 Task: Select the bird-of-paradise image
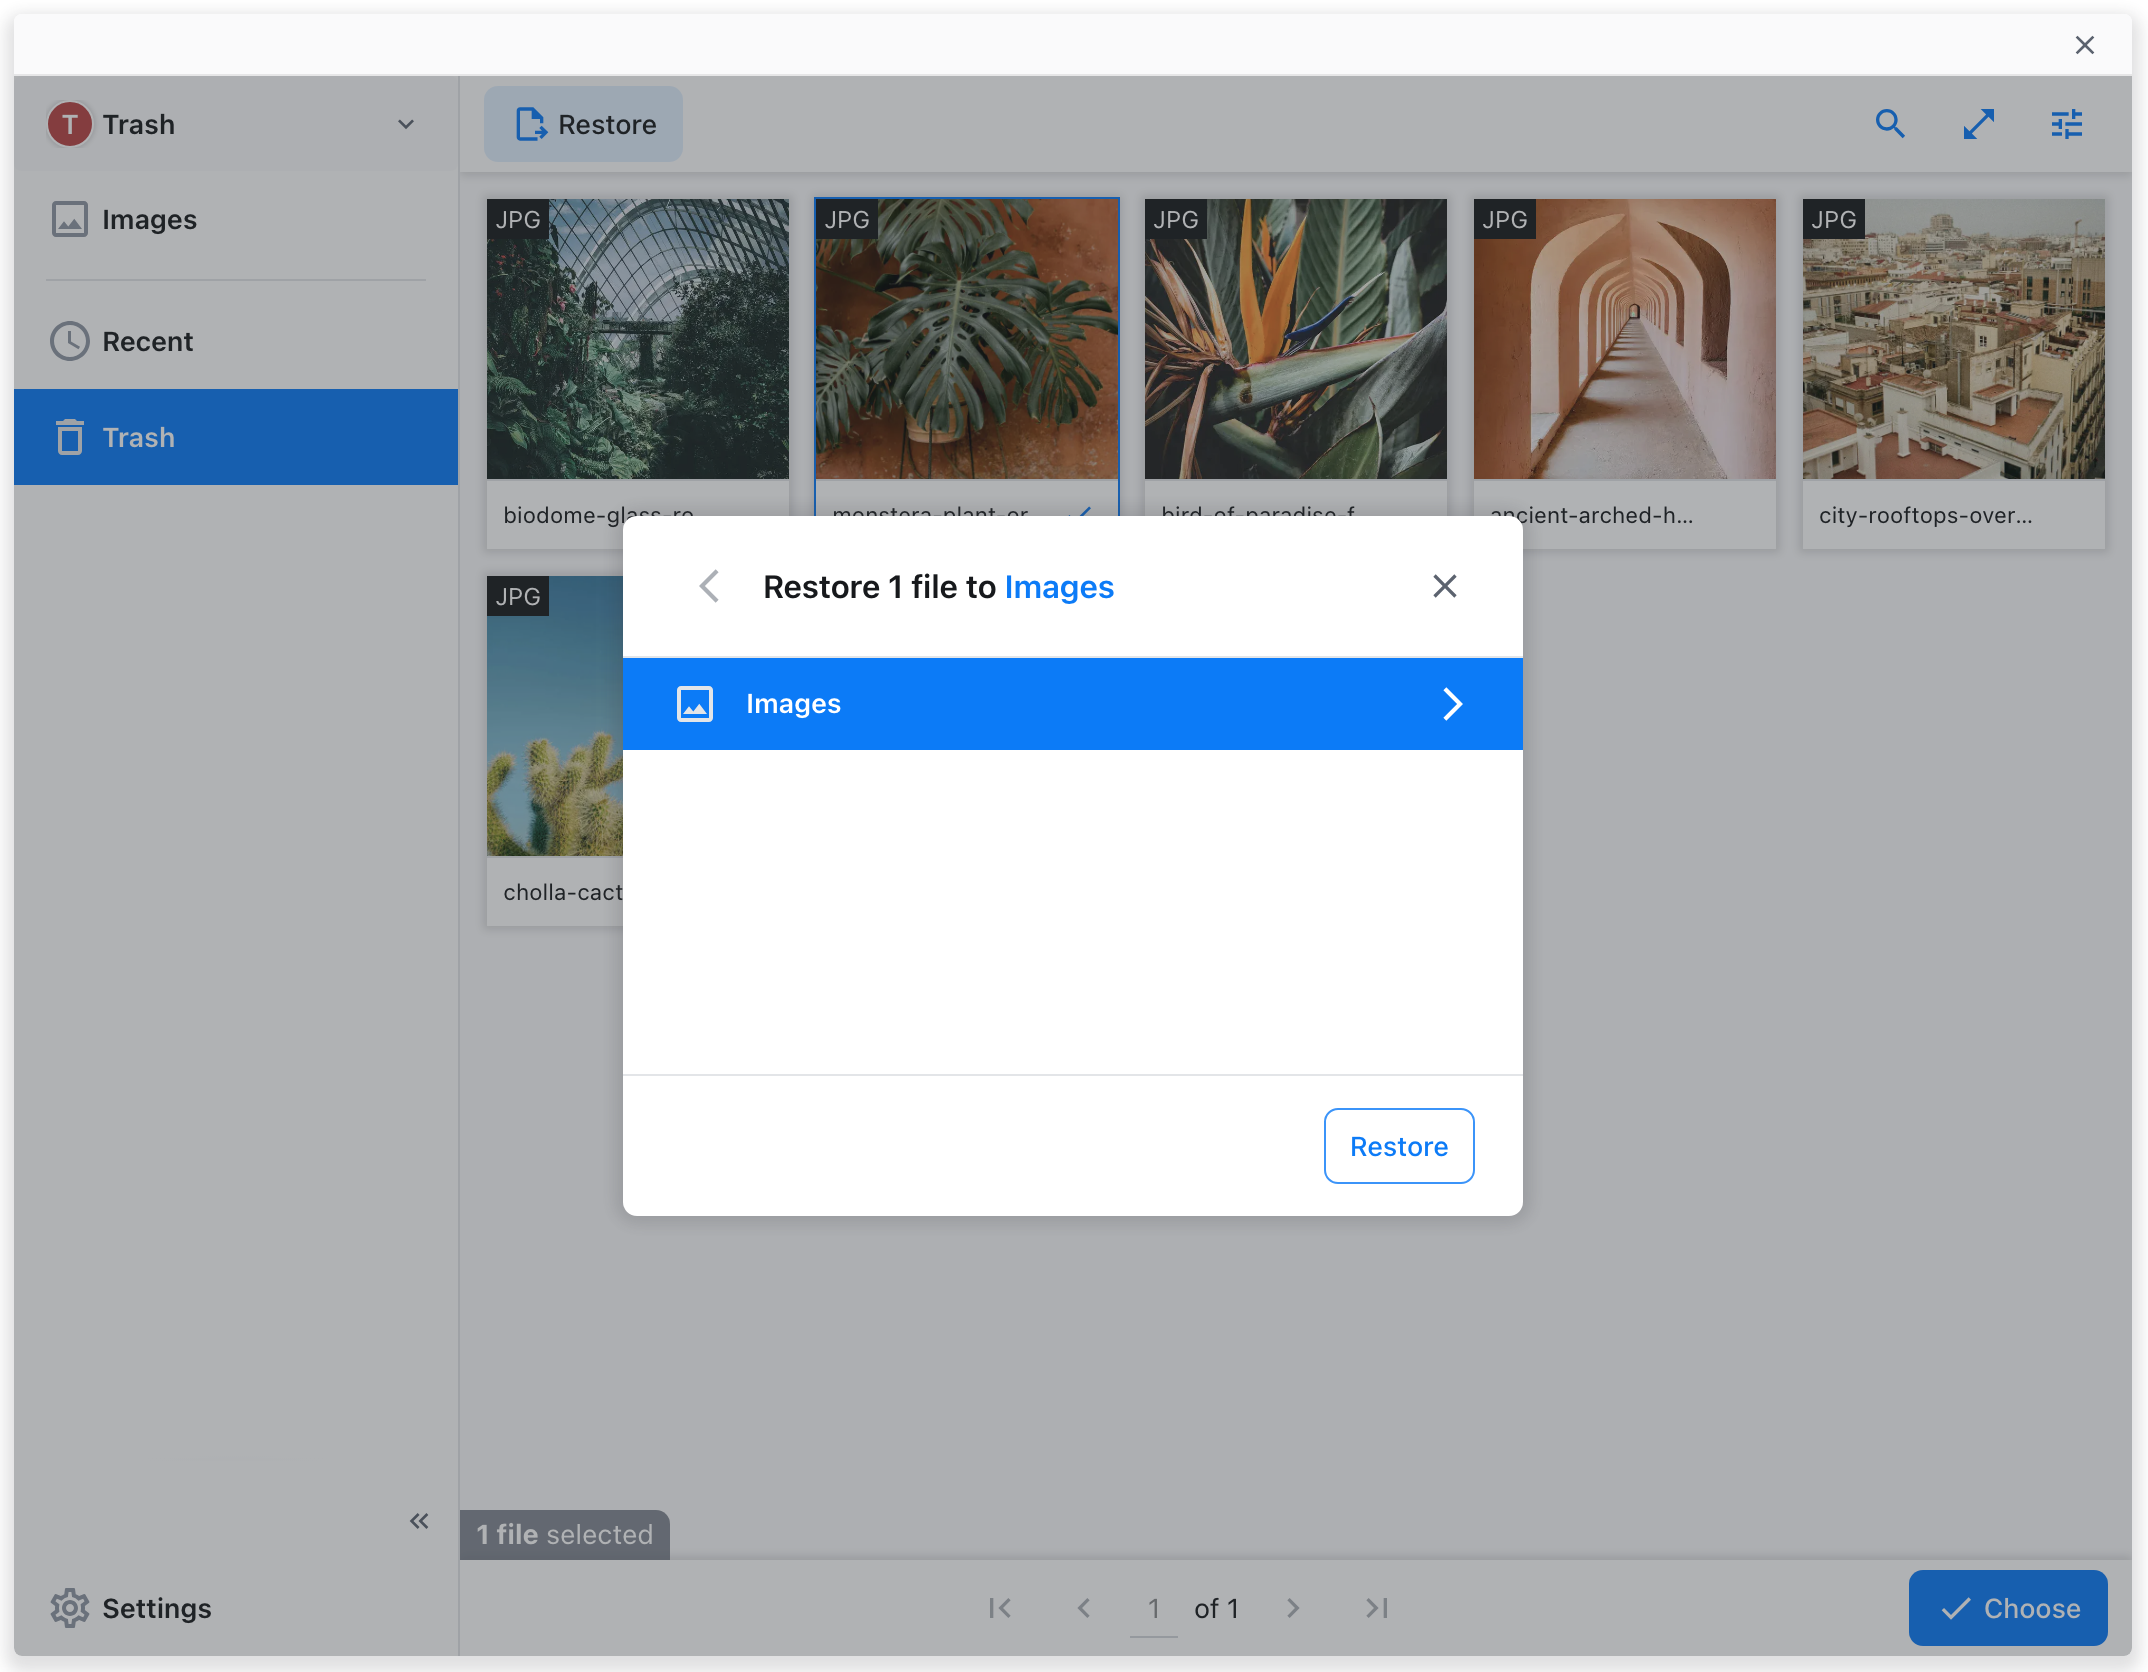pyautogui.click(x=1295, y=338)
